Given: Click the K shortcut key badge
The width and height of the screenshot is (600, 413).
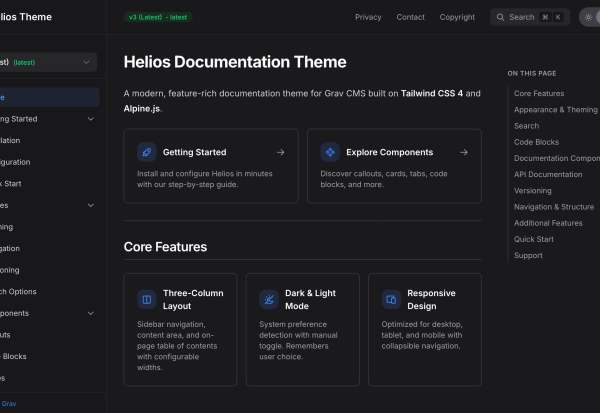Looking at the screenshot, I should coord(558,17).
